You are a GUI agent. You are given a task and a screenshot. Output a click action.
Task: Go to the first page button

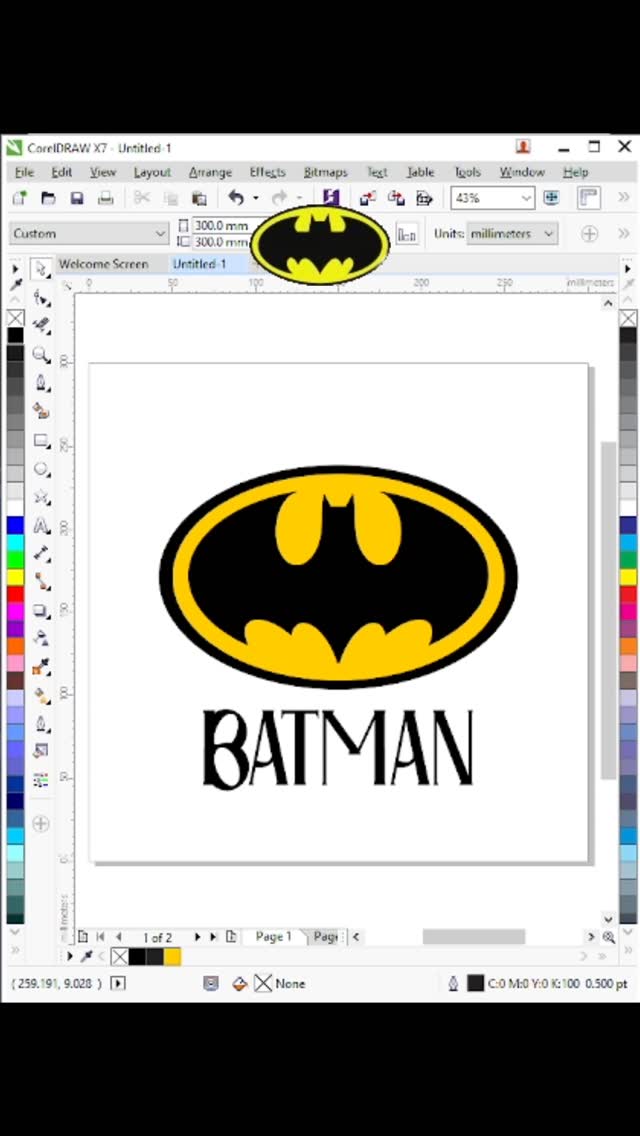coord(100,937)
